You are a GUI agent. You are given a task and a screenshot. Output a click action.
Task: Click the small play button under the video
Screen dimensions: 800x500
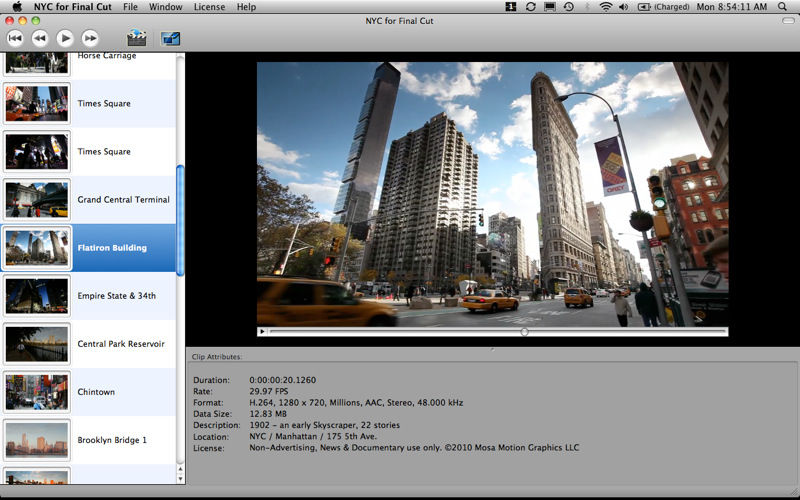(x=262, y=332)
